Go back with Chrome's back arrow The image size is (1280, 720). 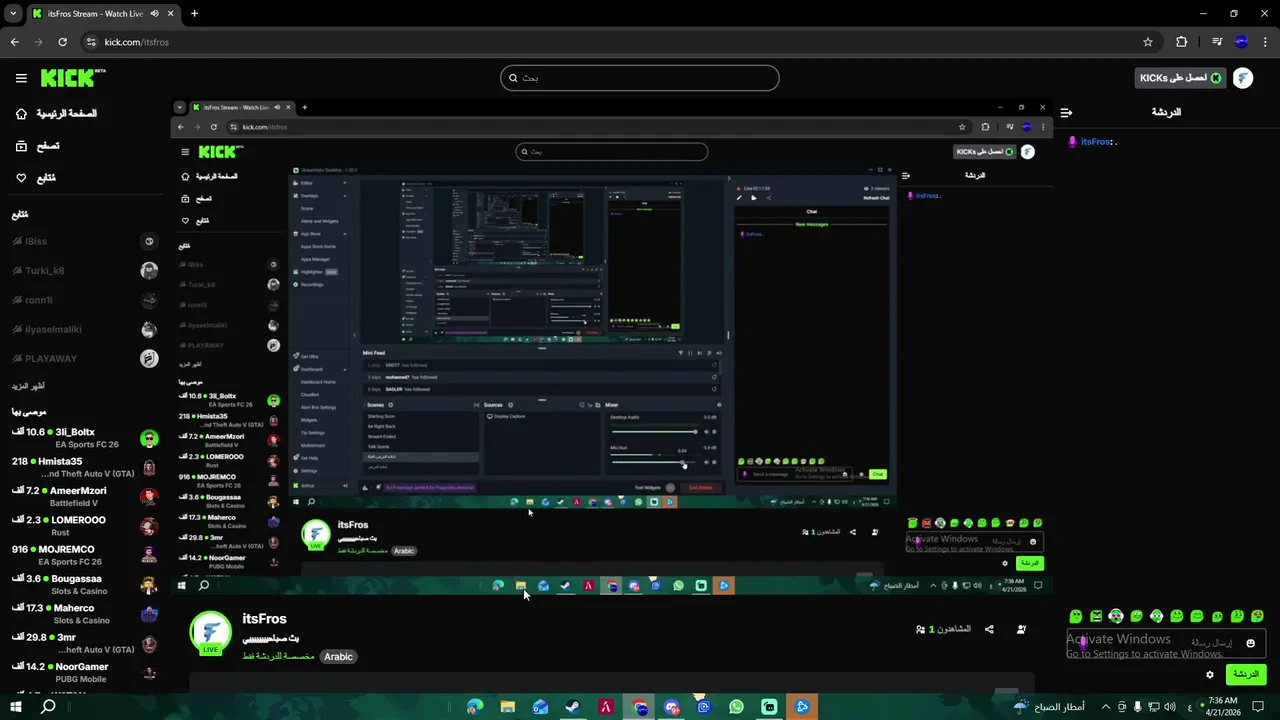(14, 42)
